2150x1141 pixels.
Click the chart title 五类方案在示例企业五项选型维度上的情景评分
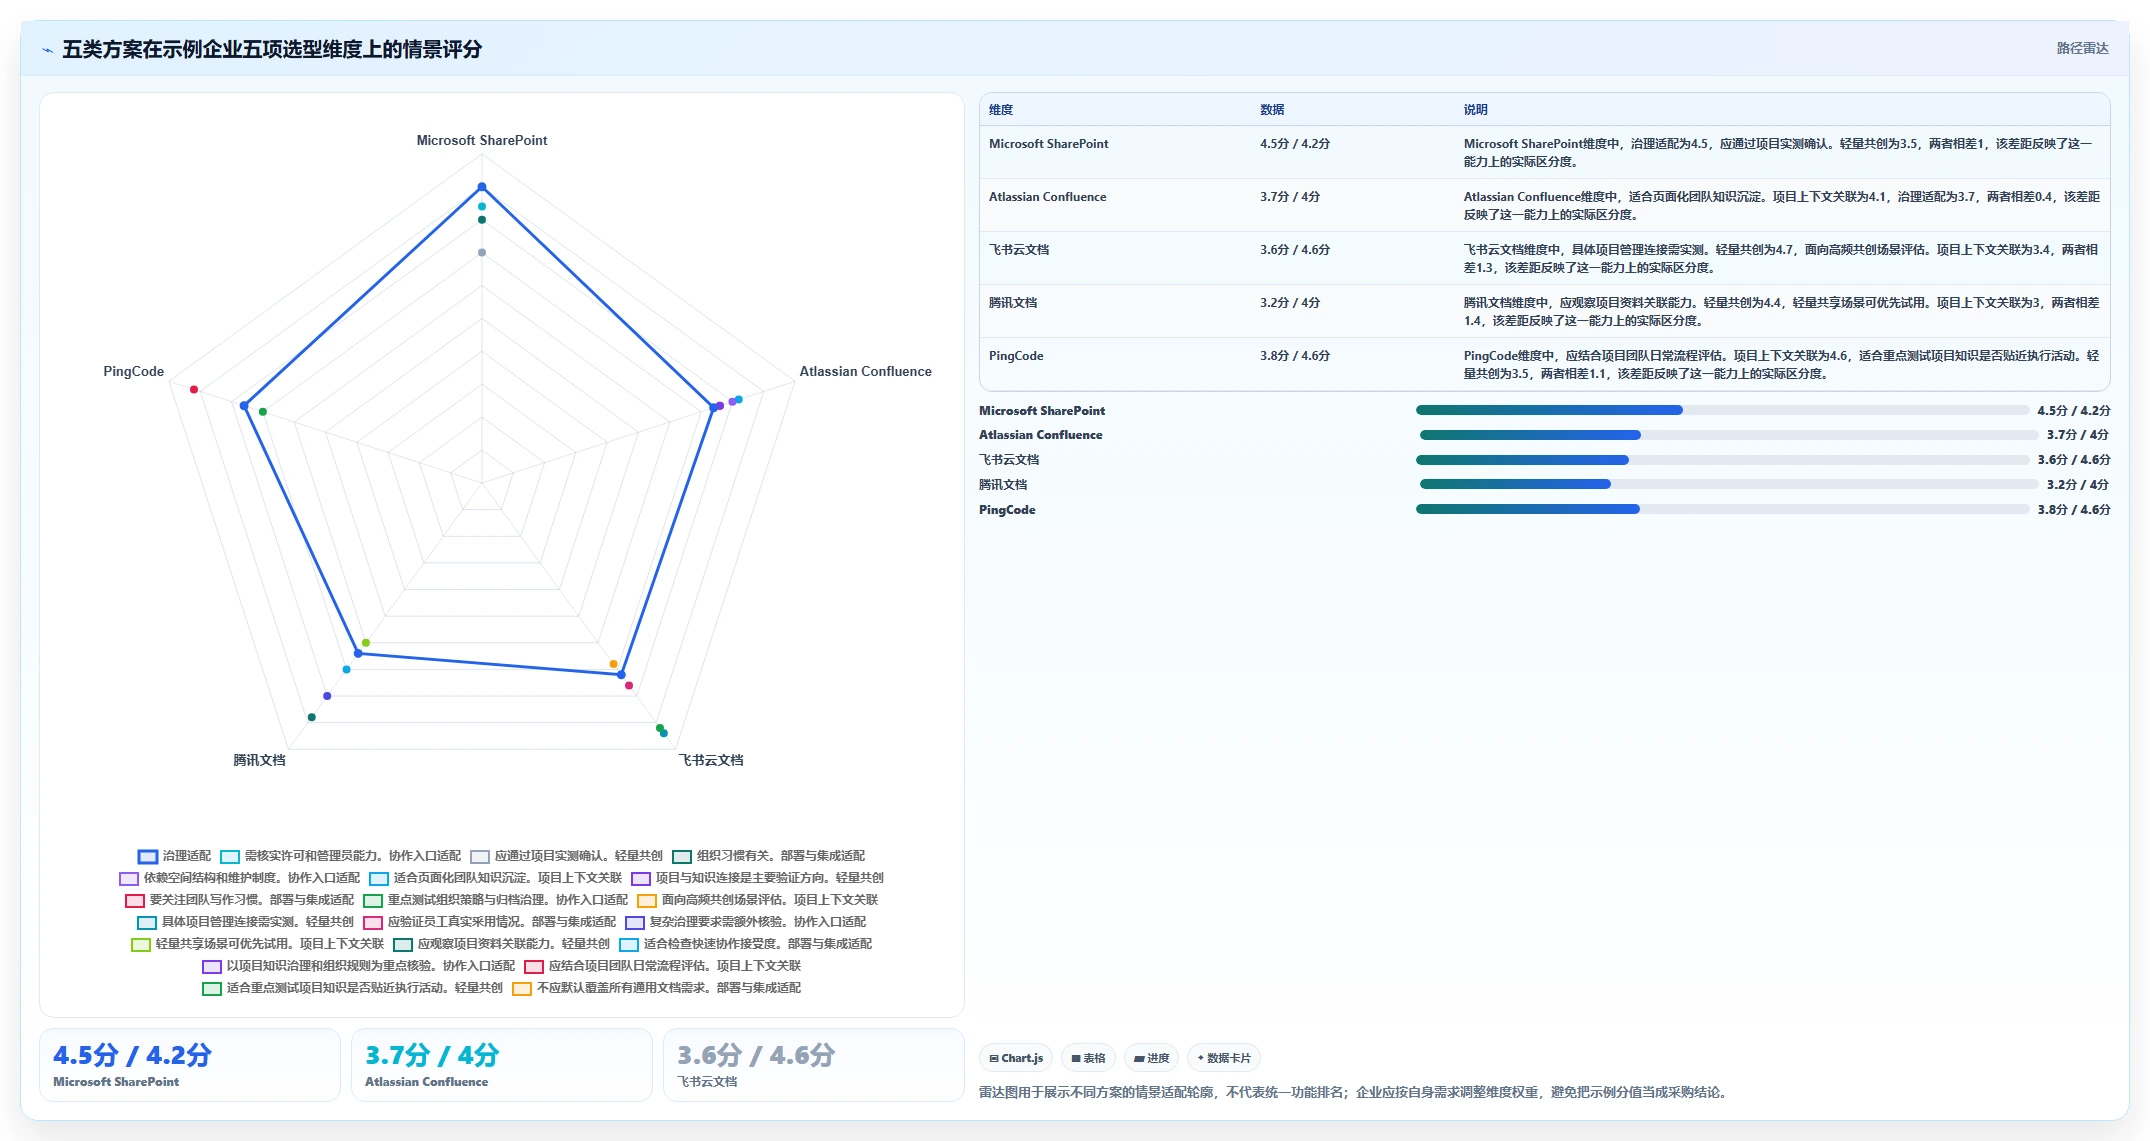(272, 50)
